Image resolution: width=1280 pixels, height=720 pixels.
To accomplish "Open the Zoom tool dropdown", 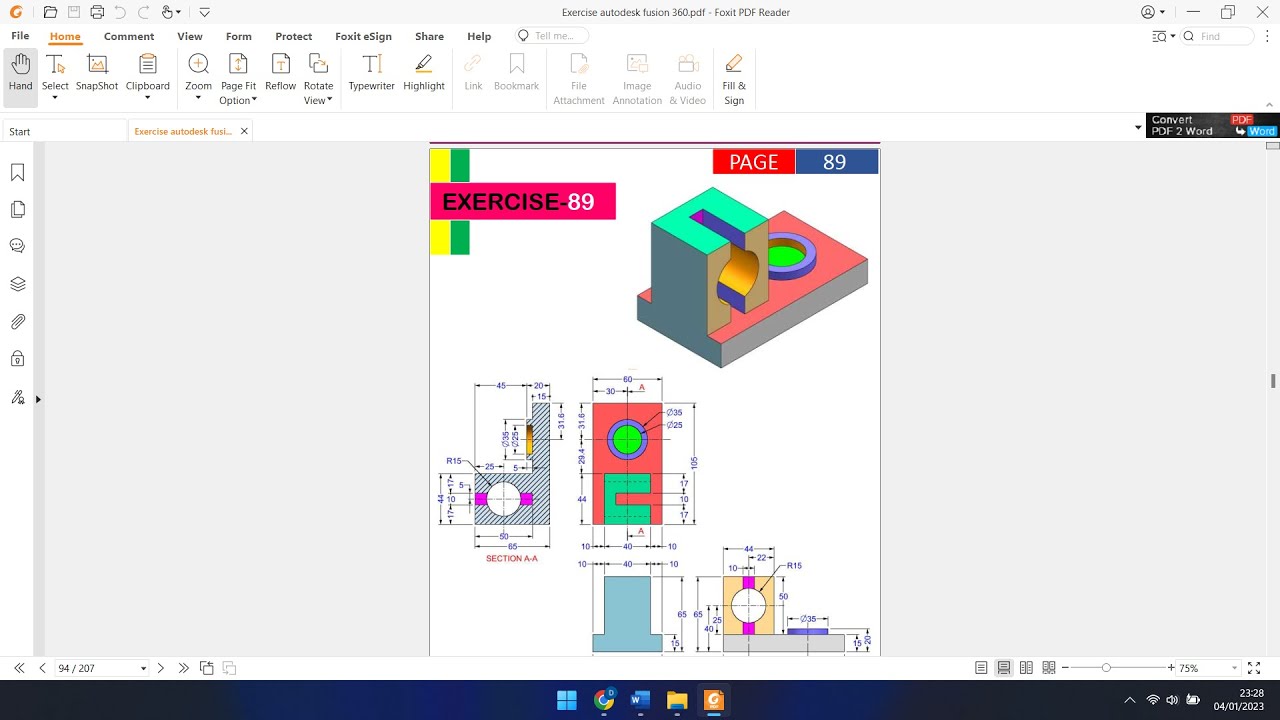I will pyautogui.click(x=198, y=99).
